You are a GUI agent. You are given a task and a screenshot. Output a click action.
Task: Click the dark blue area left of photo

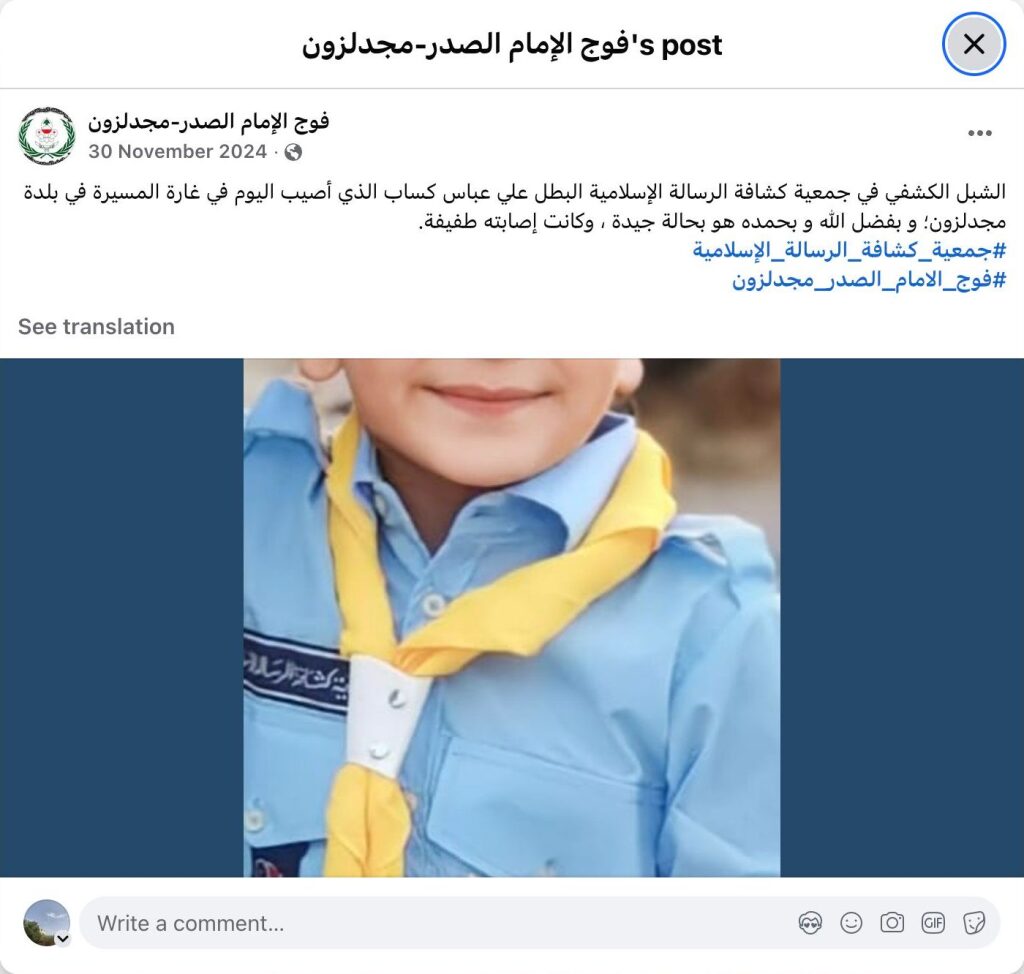click(x=121, y=617)
